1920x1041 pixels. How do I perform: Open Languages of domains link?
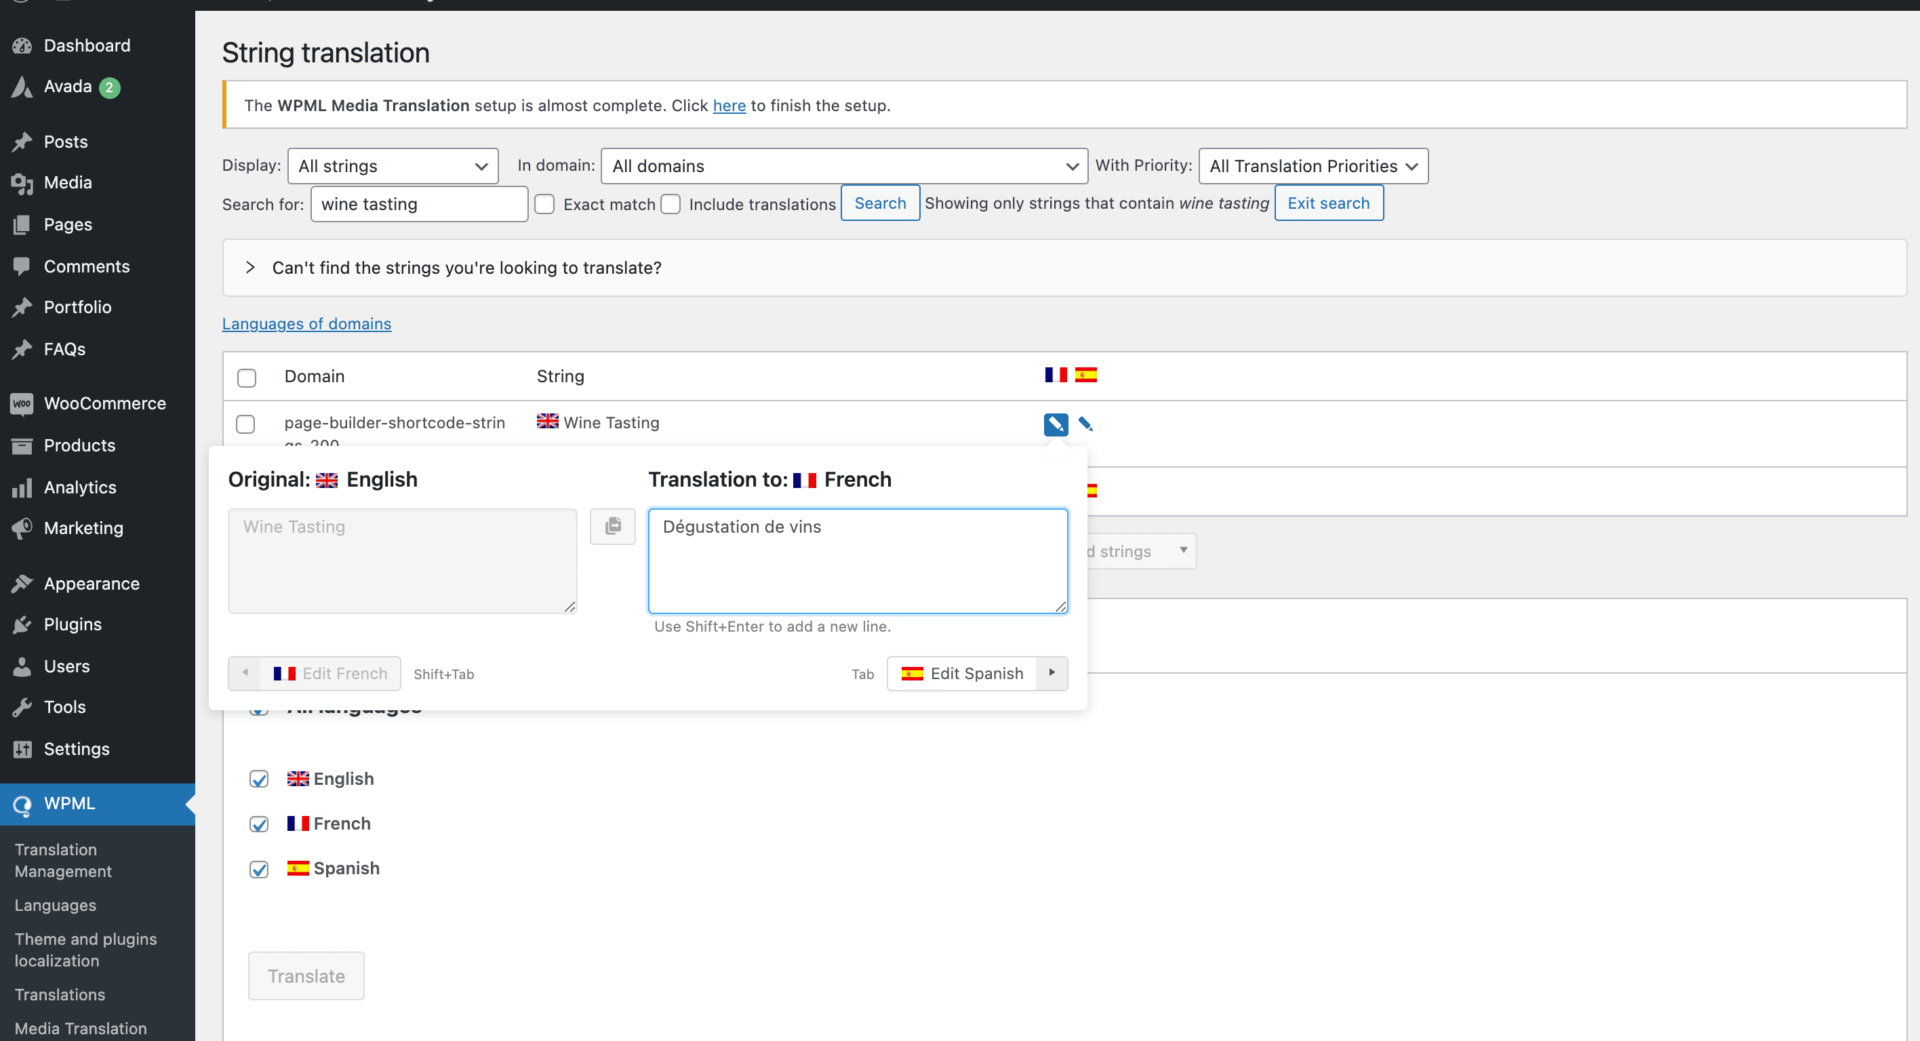(x=307, y=324)
